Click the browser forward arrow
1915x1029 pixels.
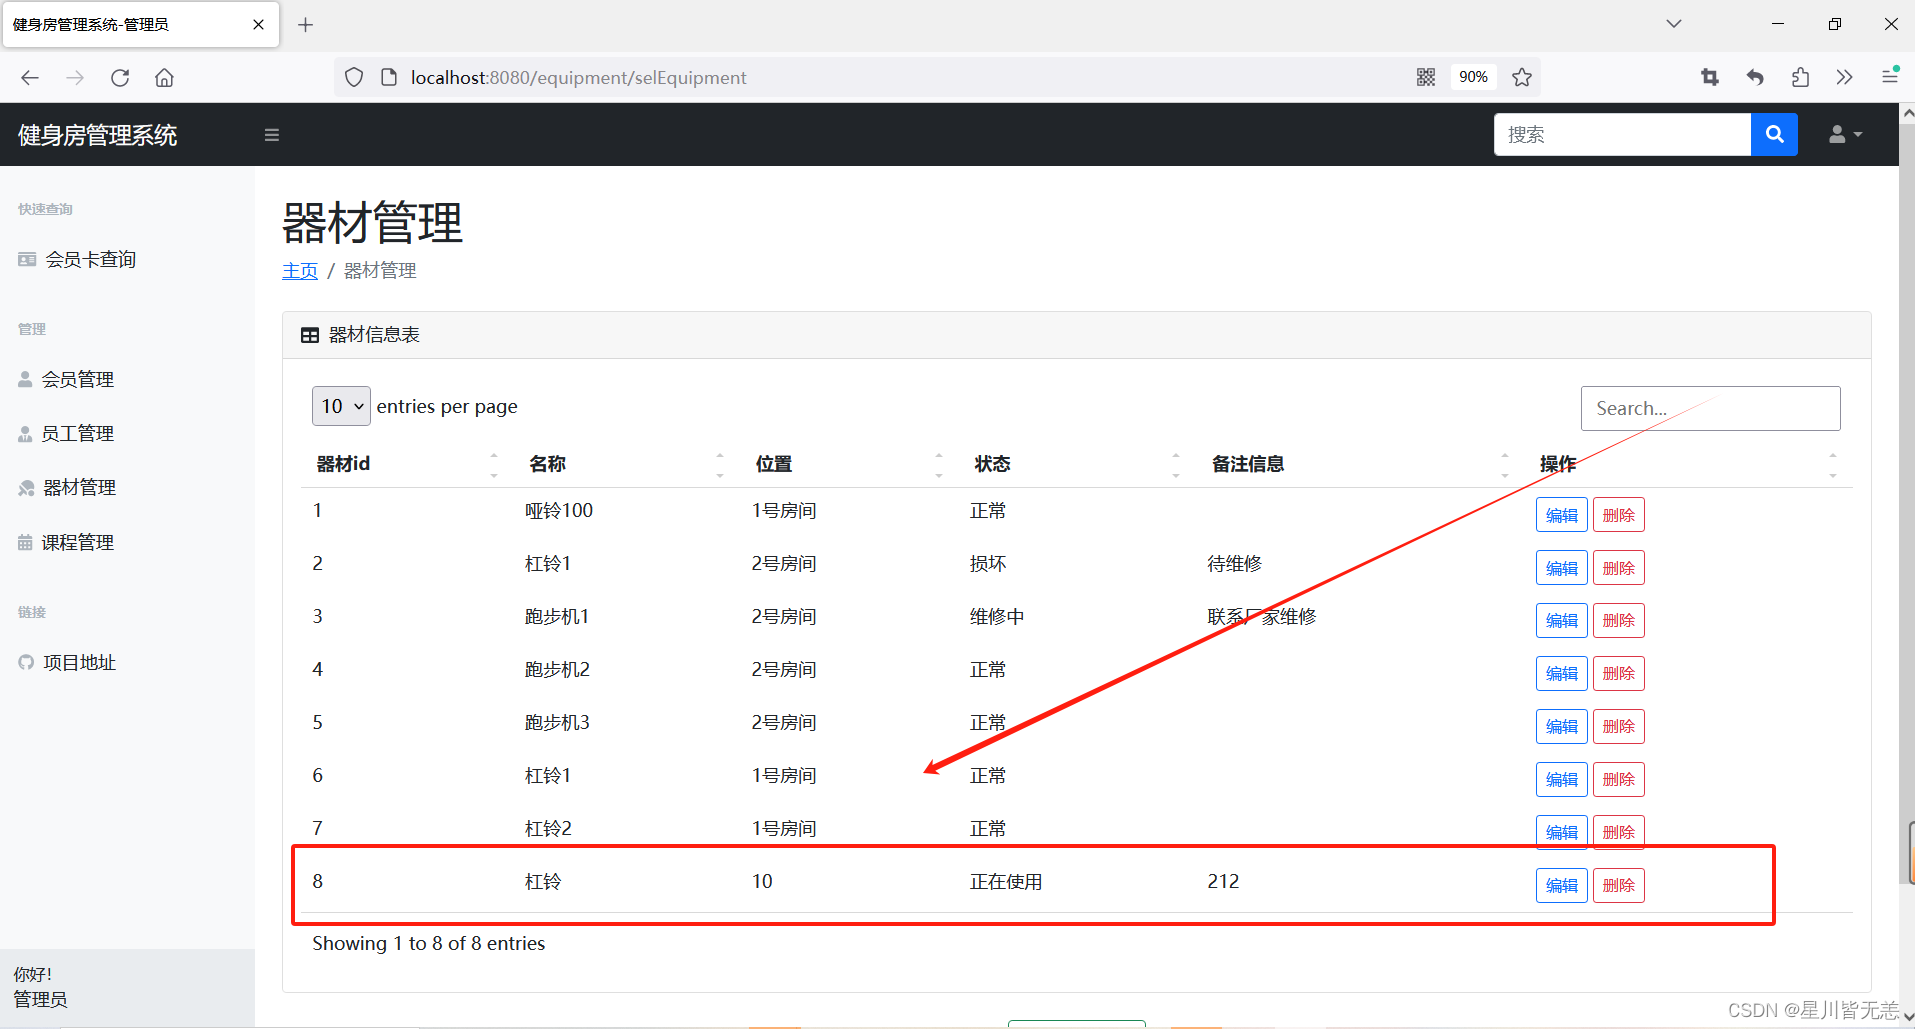coord(75,78)
